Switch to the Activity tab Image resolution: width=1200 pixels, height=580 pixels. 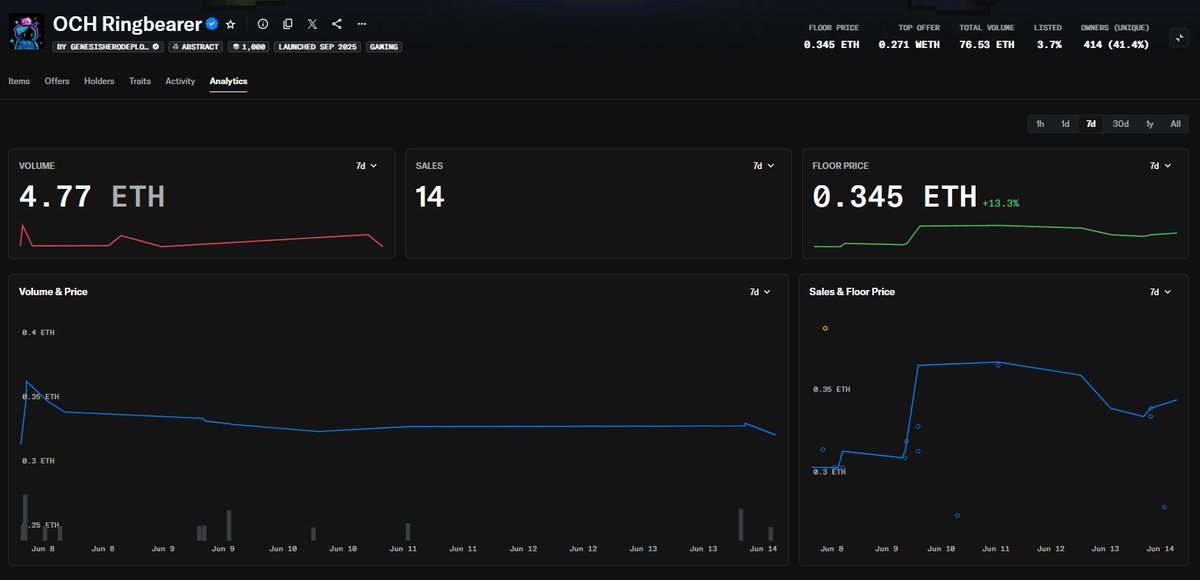(x=180, y=81)
